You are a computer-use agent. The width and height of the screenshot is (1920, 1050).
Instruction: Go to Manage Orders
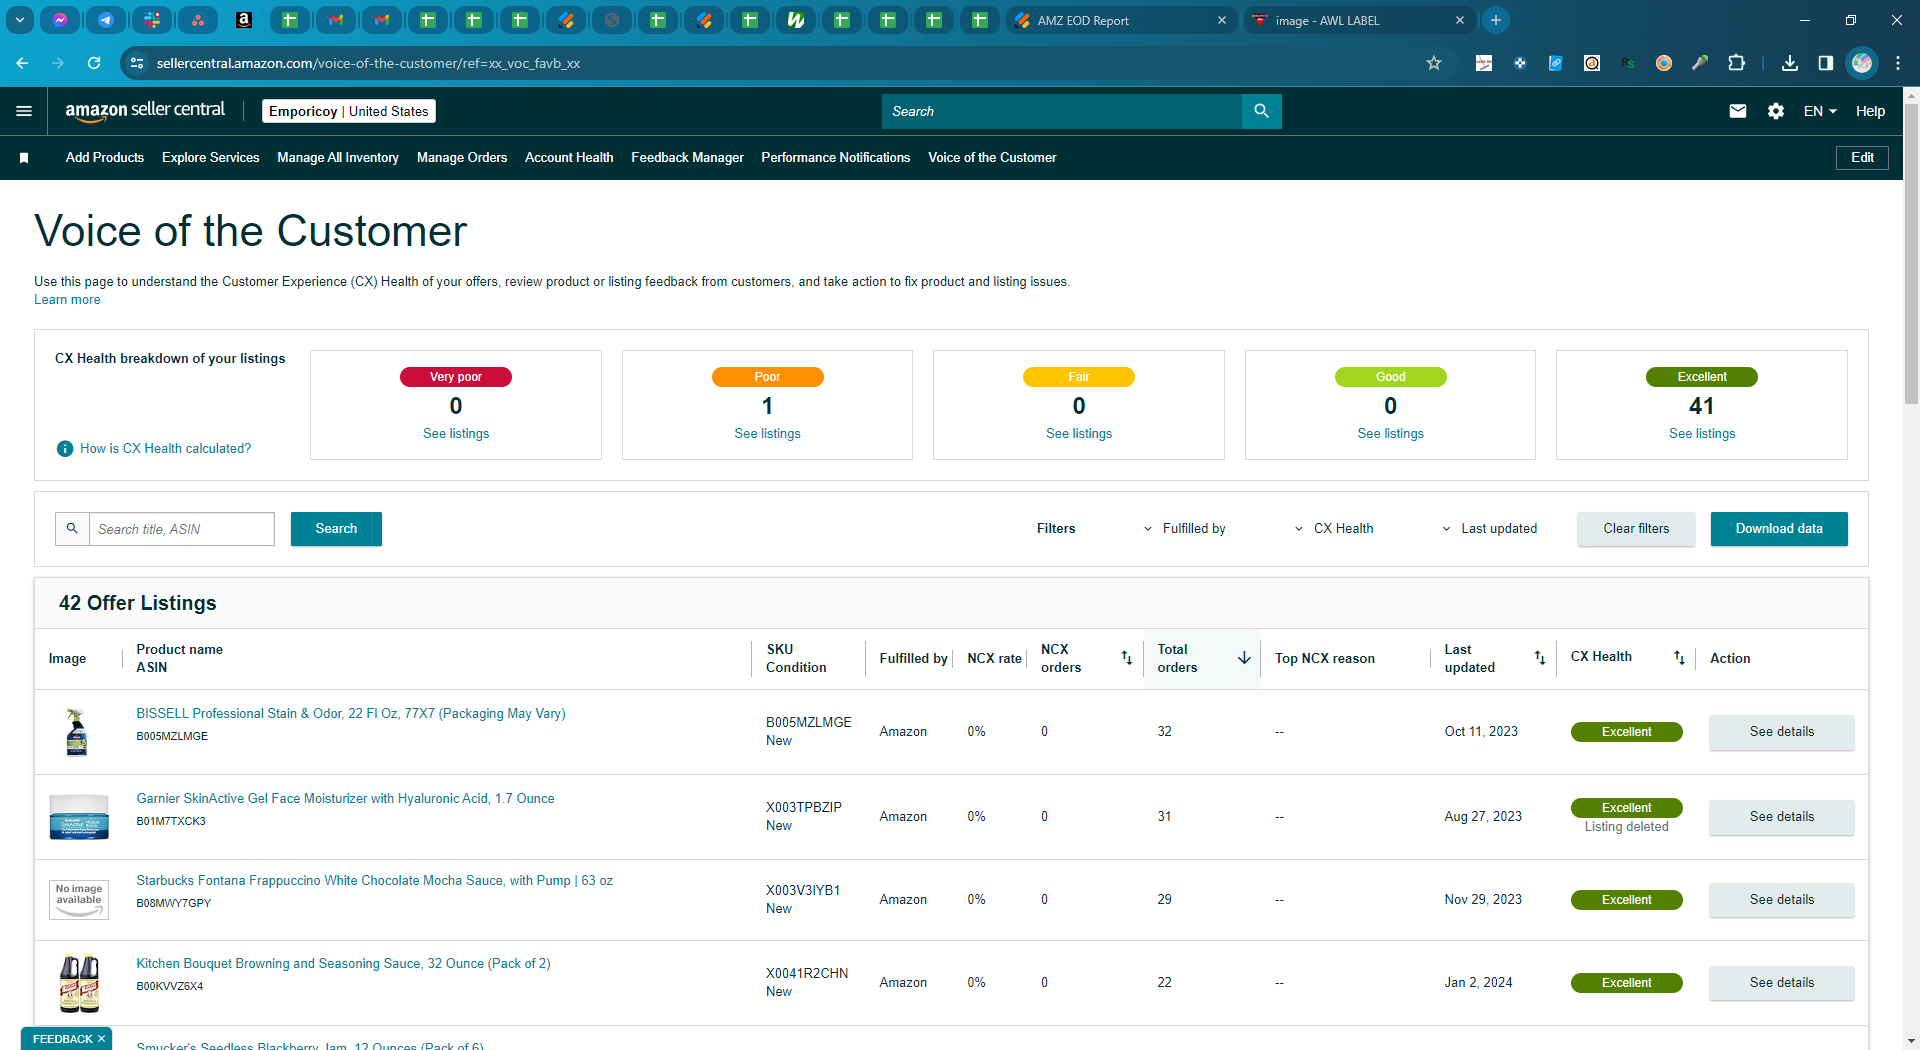click(x=462, y=158)
